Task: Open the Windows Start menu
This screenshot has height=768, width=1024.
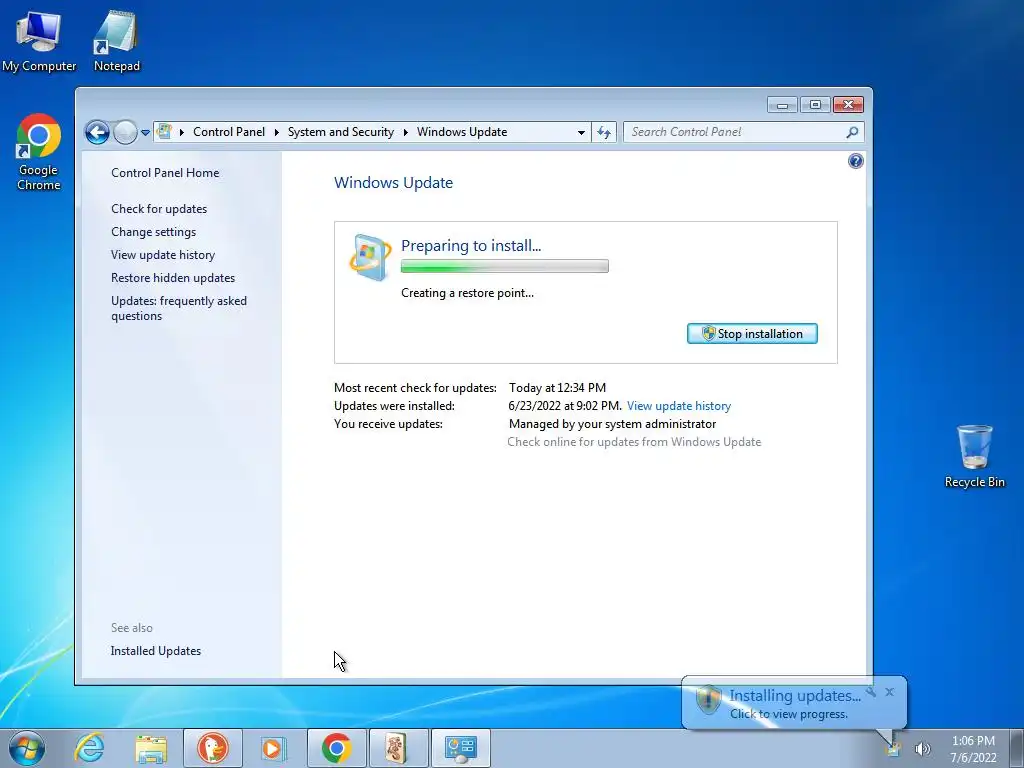Action: pos(27,748)
